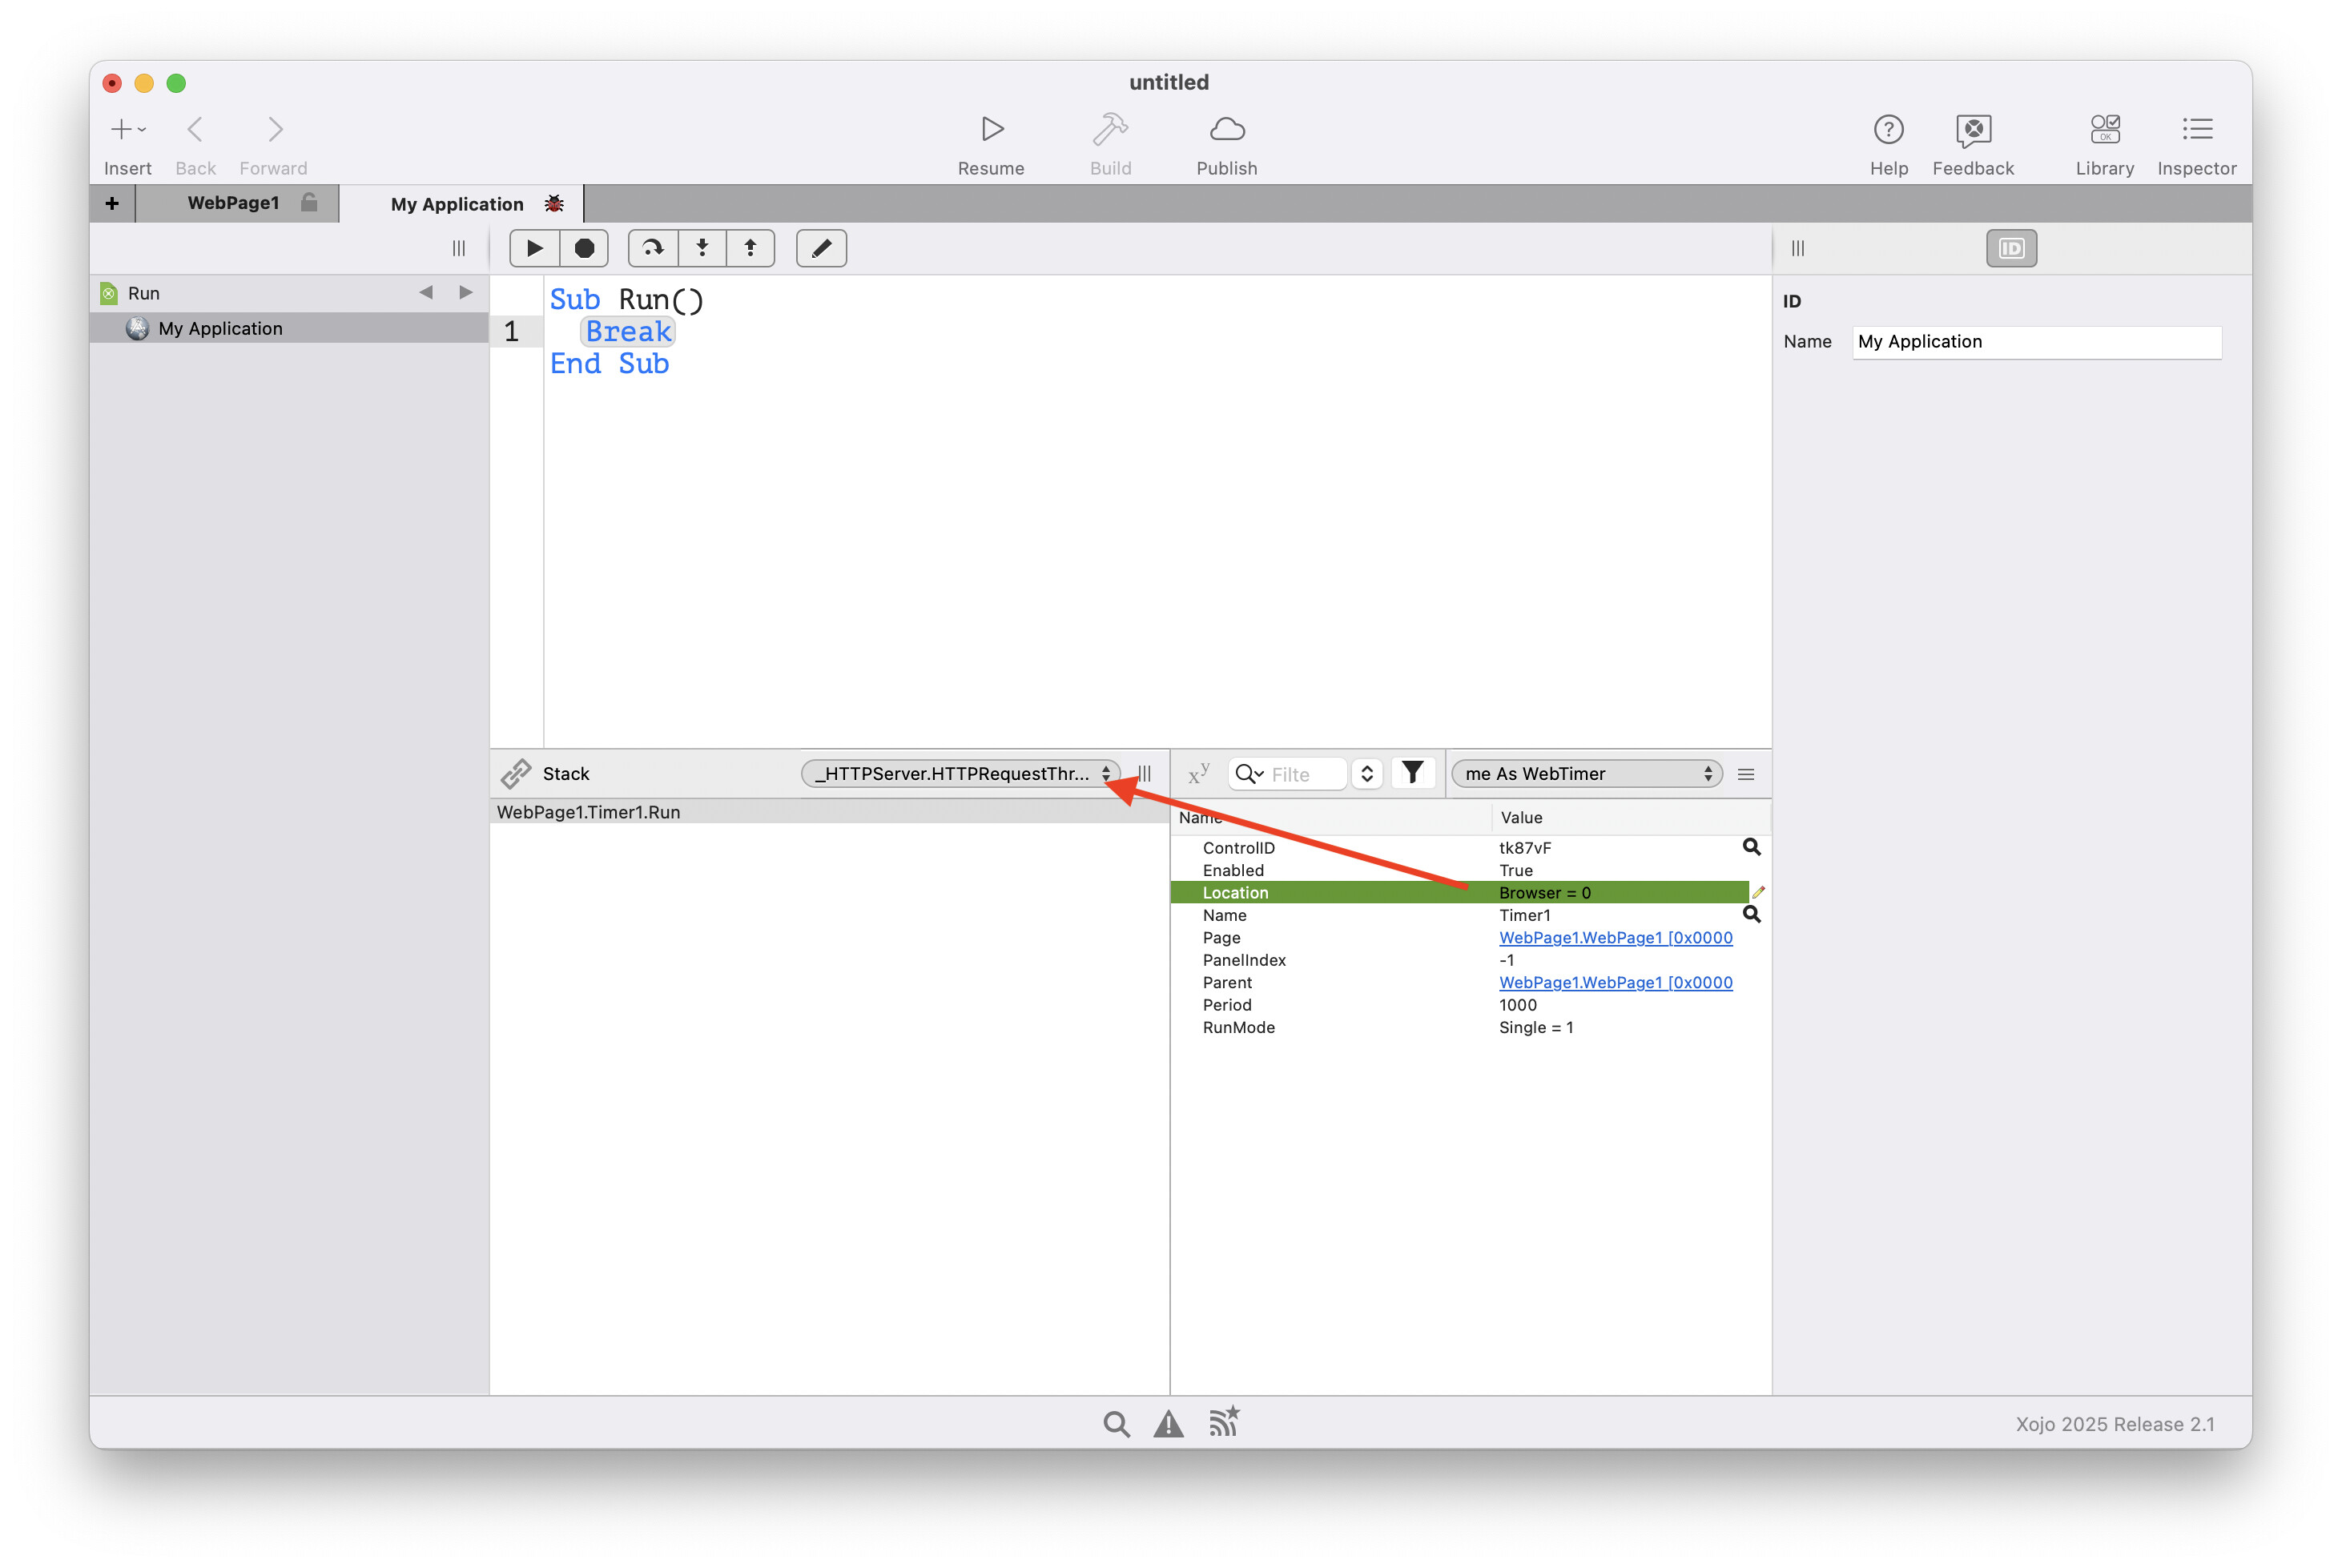Follow the Page WebPage1.WebPage1 link
2342x1568 pixels.
click(x=1615, y=937)
